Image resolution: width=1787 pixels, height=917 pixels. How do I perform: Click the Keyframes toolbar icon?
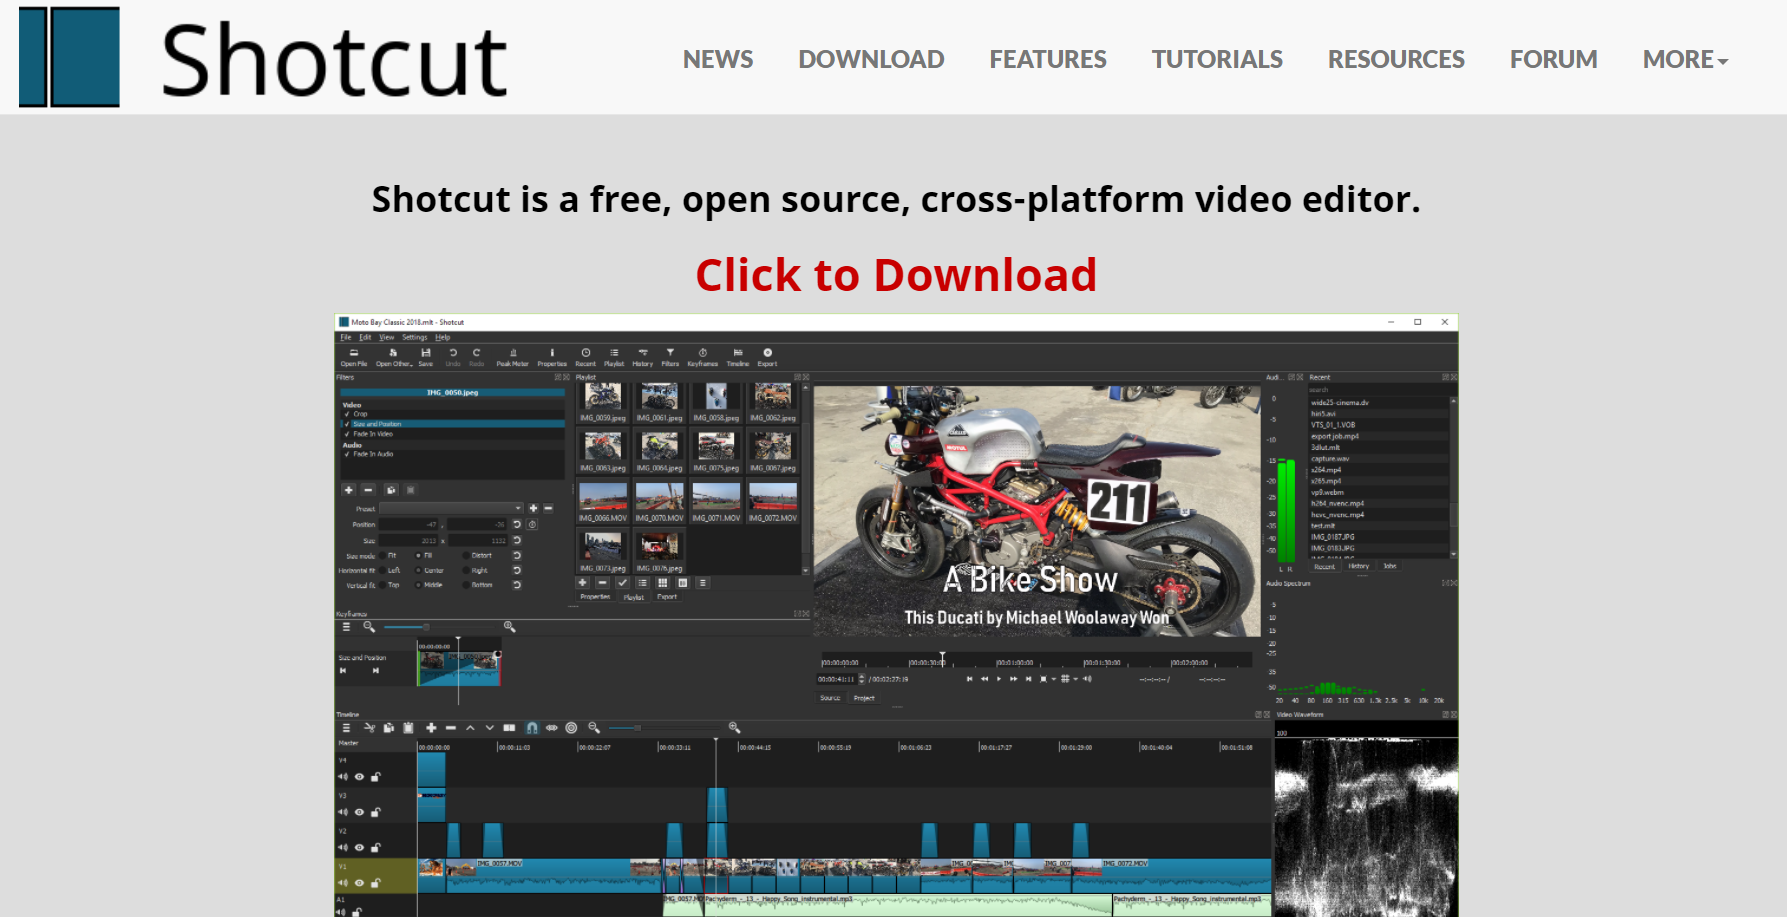click(702, 356)
